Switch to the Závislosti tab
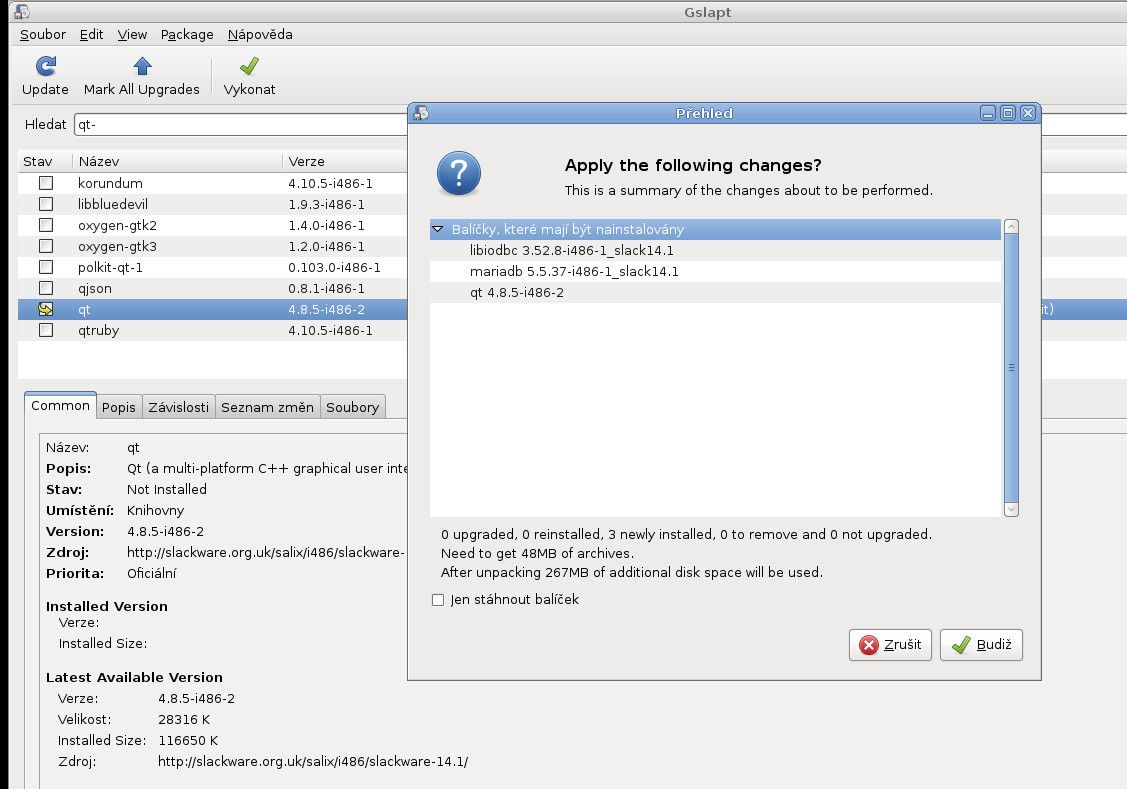The image size is (1127, 789). pyautogui.click(x=178, y=406)
